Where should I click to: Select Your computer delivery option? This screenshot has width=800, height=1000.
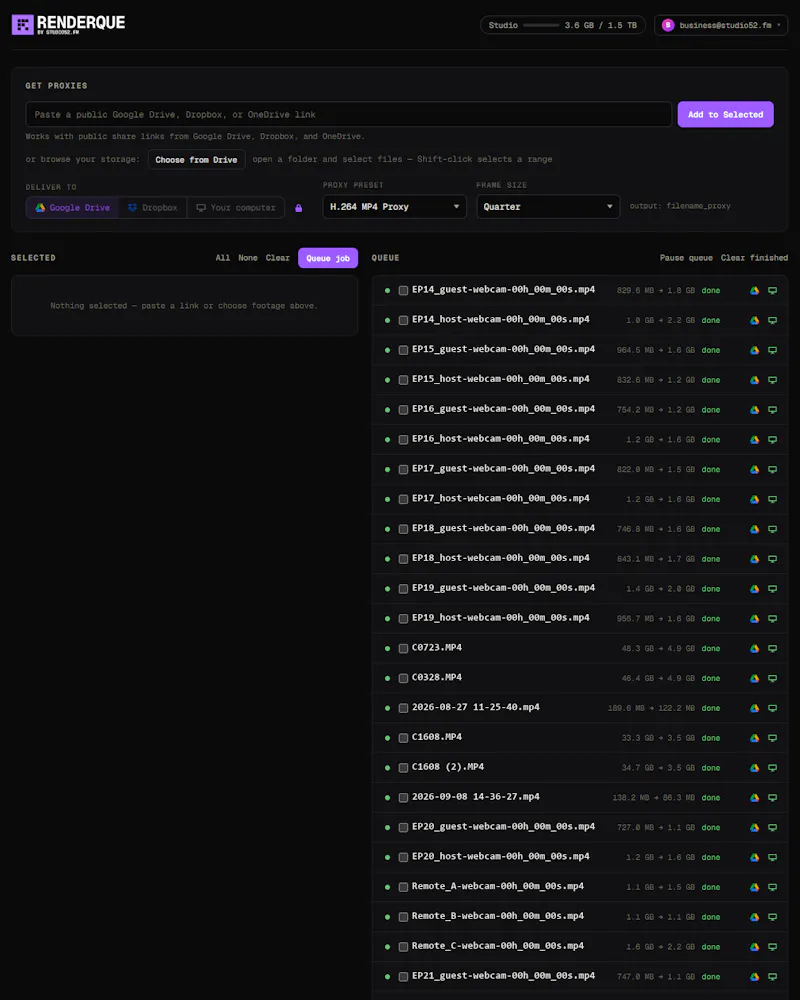click(x=236, y=208)
